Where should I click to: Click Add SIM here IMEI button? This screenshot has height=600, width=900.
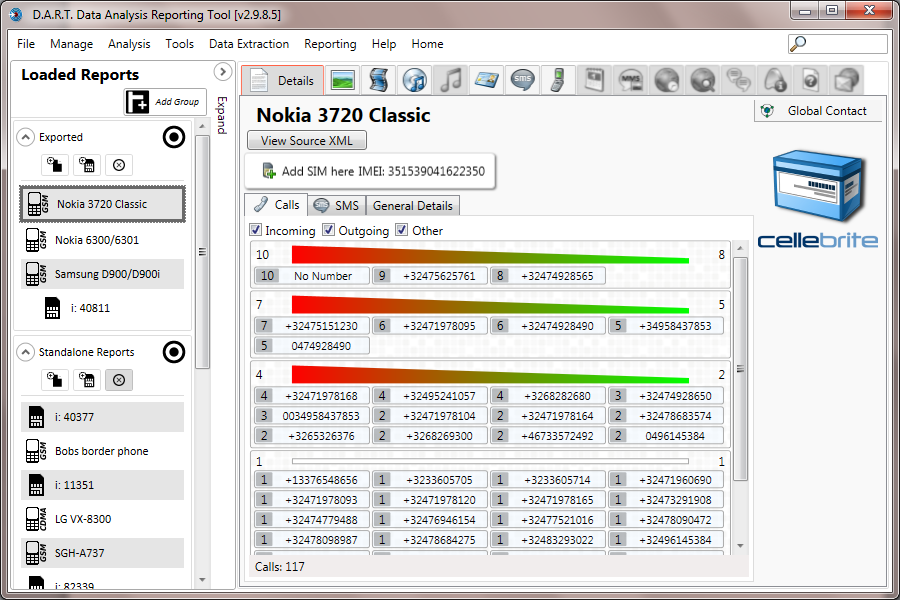pos(370,171)
